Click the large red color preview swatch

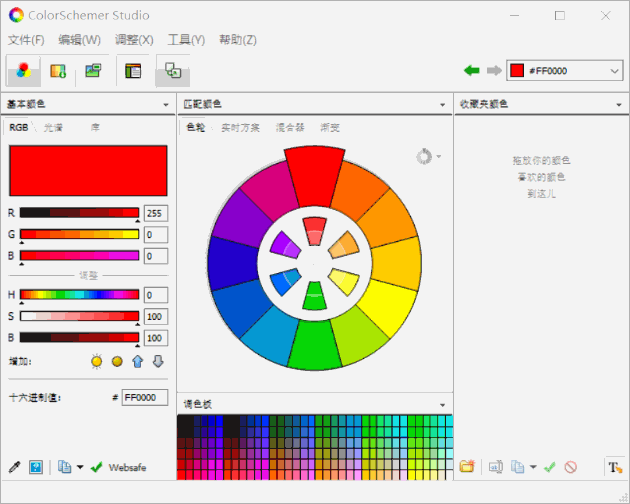pos(88,171)
